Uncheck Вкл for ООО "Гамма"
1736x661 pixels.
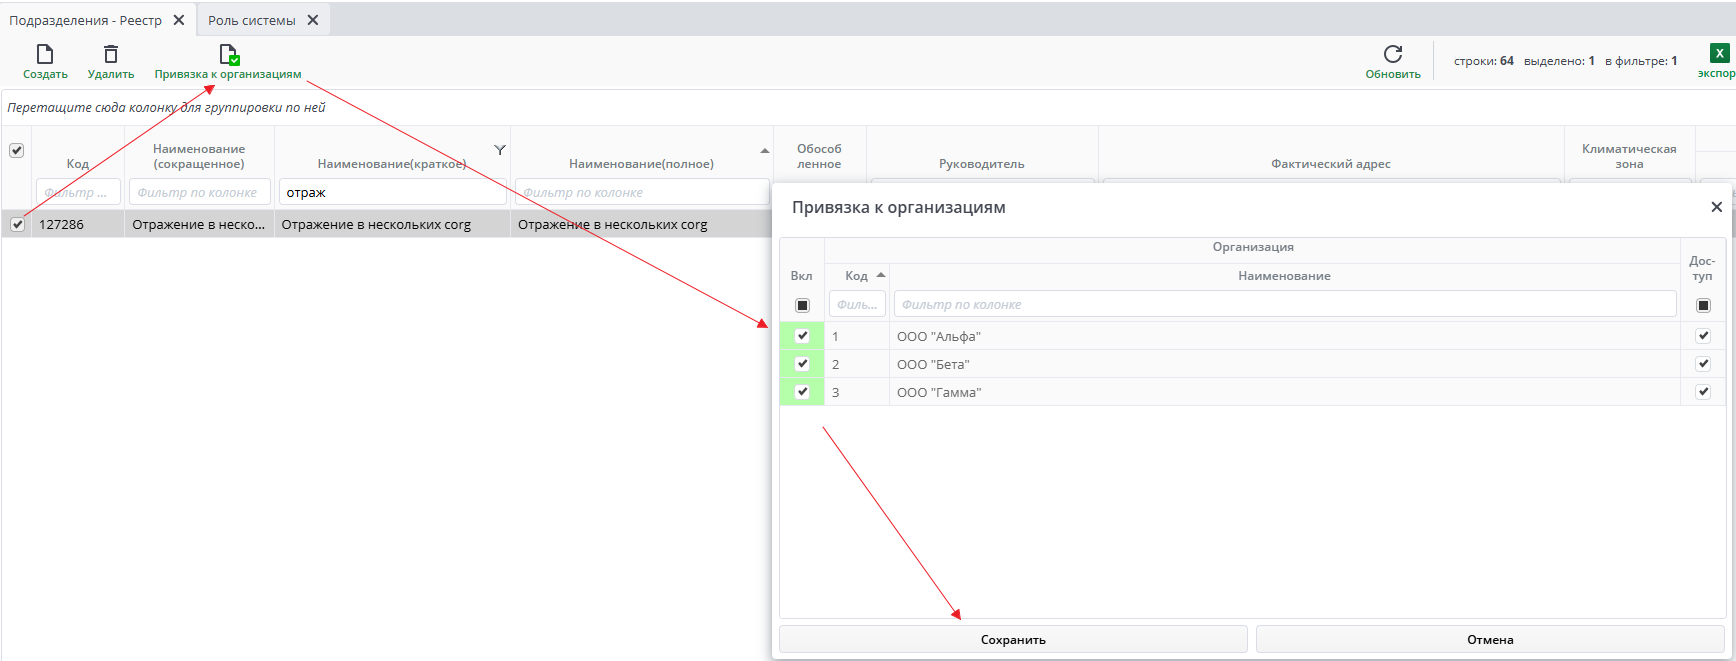click(802, 392)
